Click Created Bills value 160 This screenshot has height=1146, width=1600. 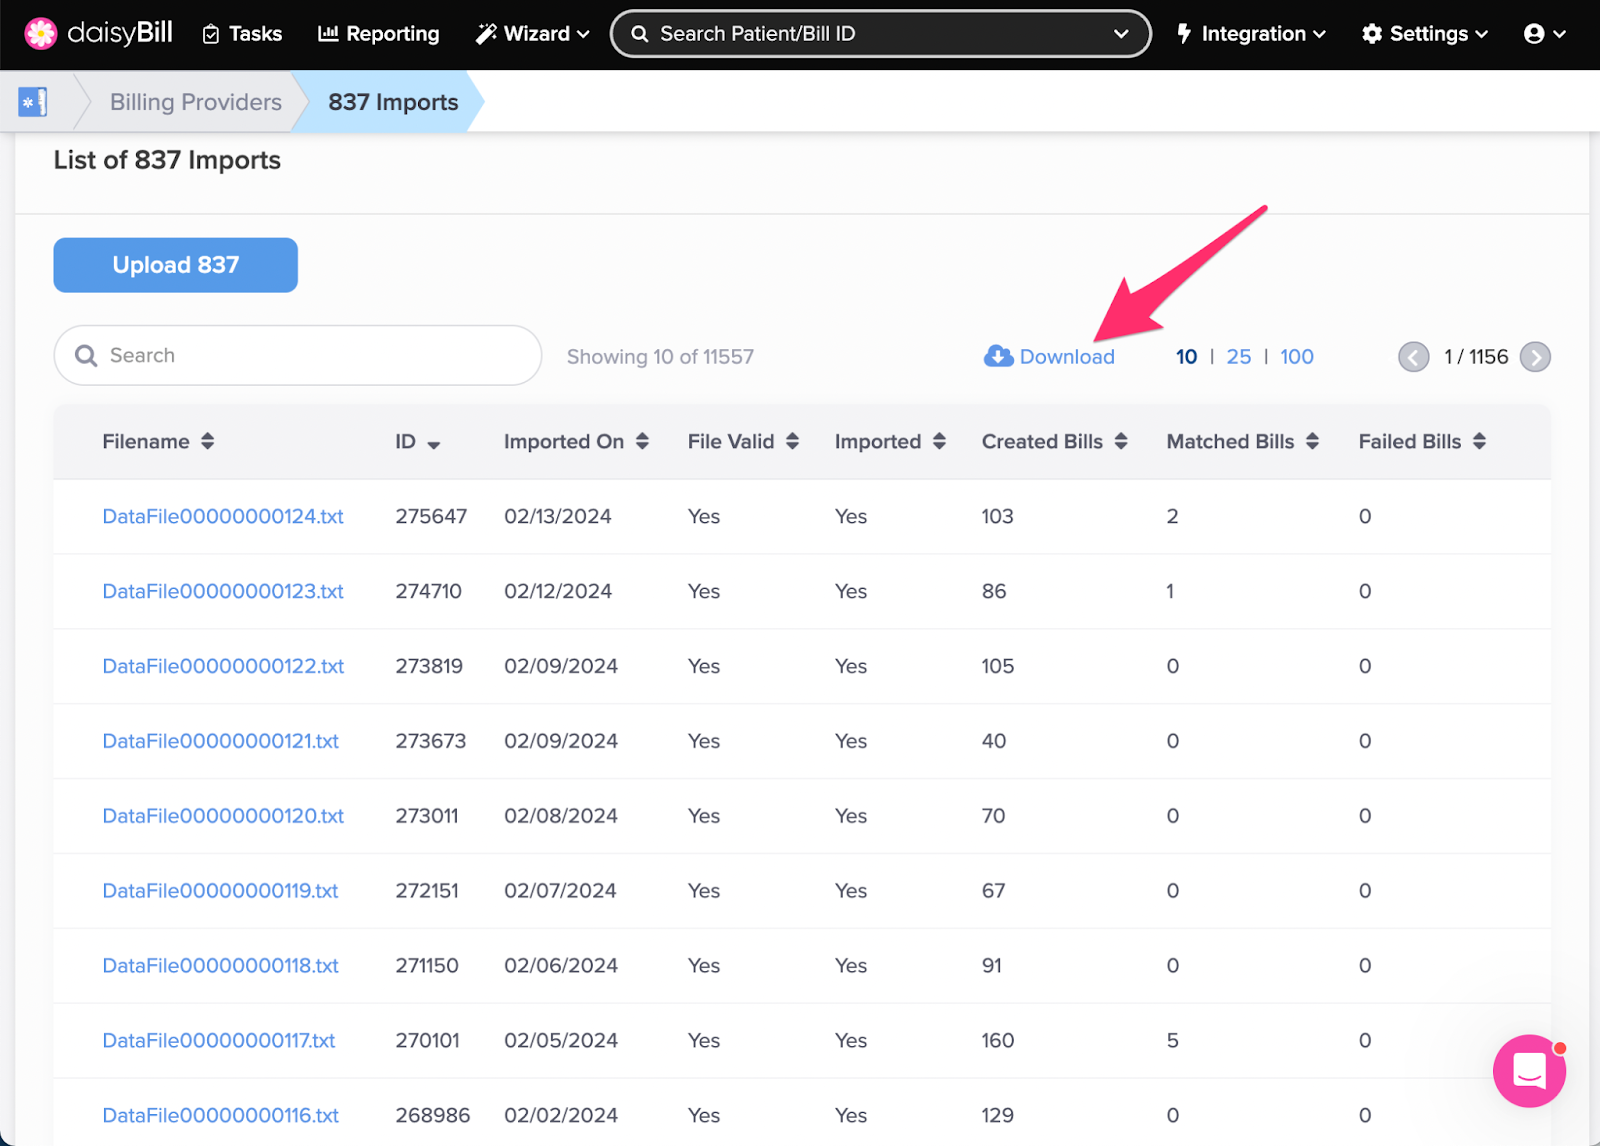[998, 1041]
